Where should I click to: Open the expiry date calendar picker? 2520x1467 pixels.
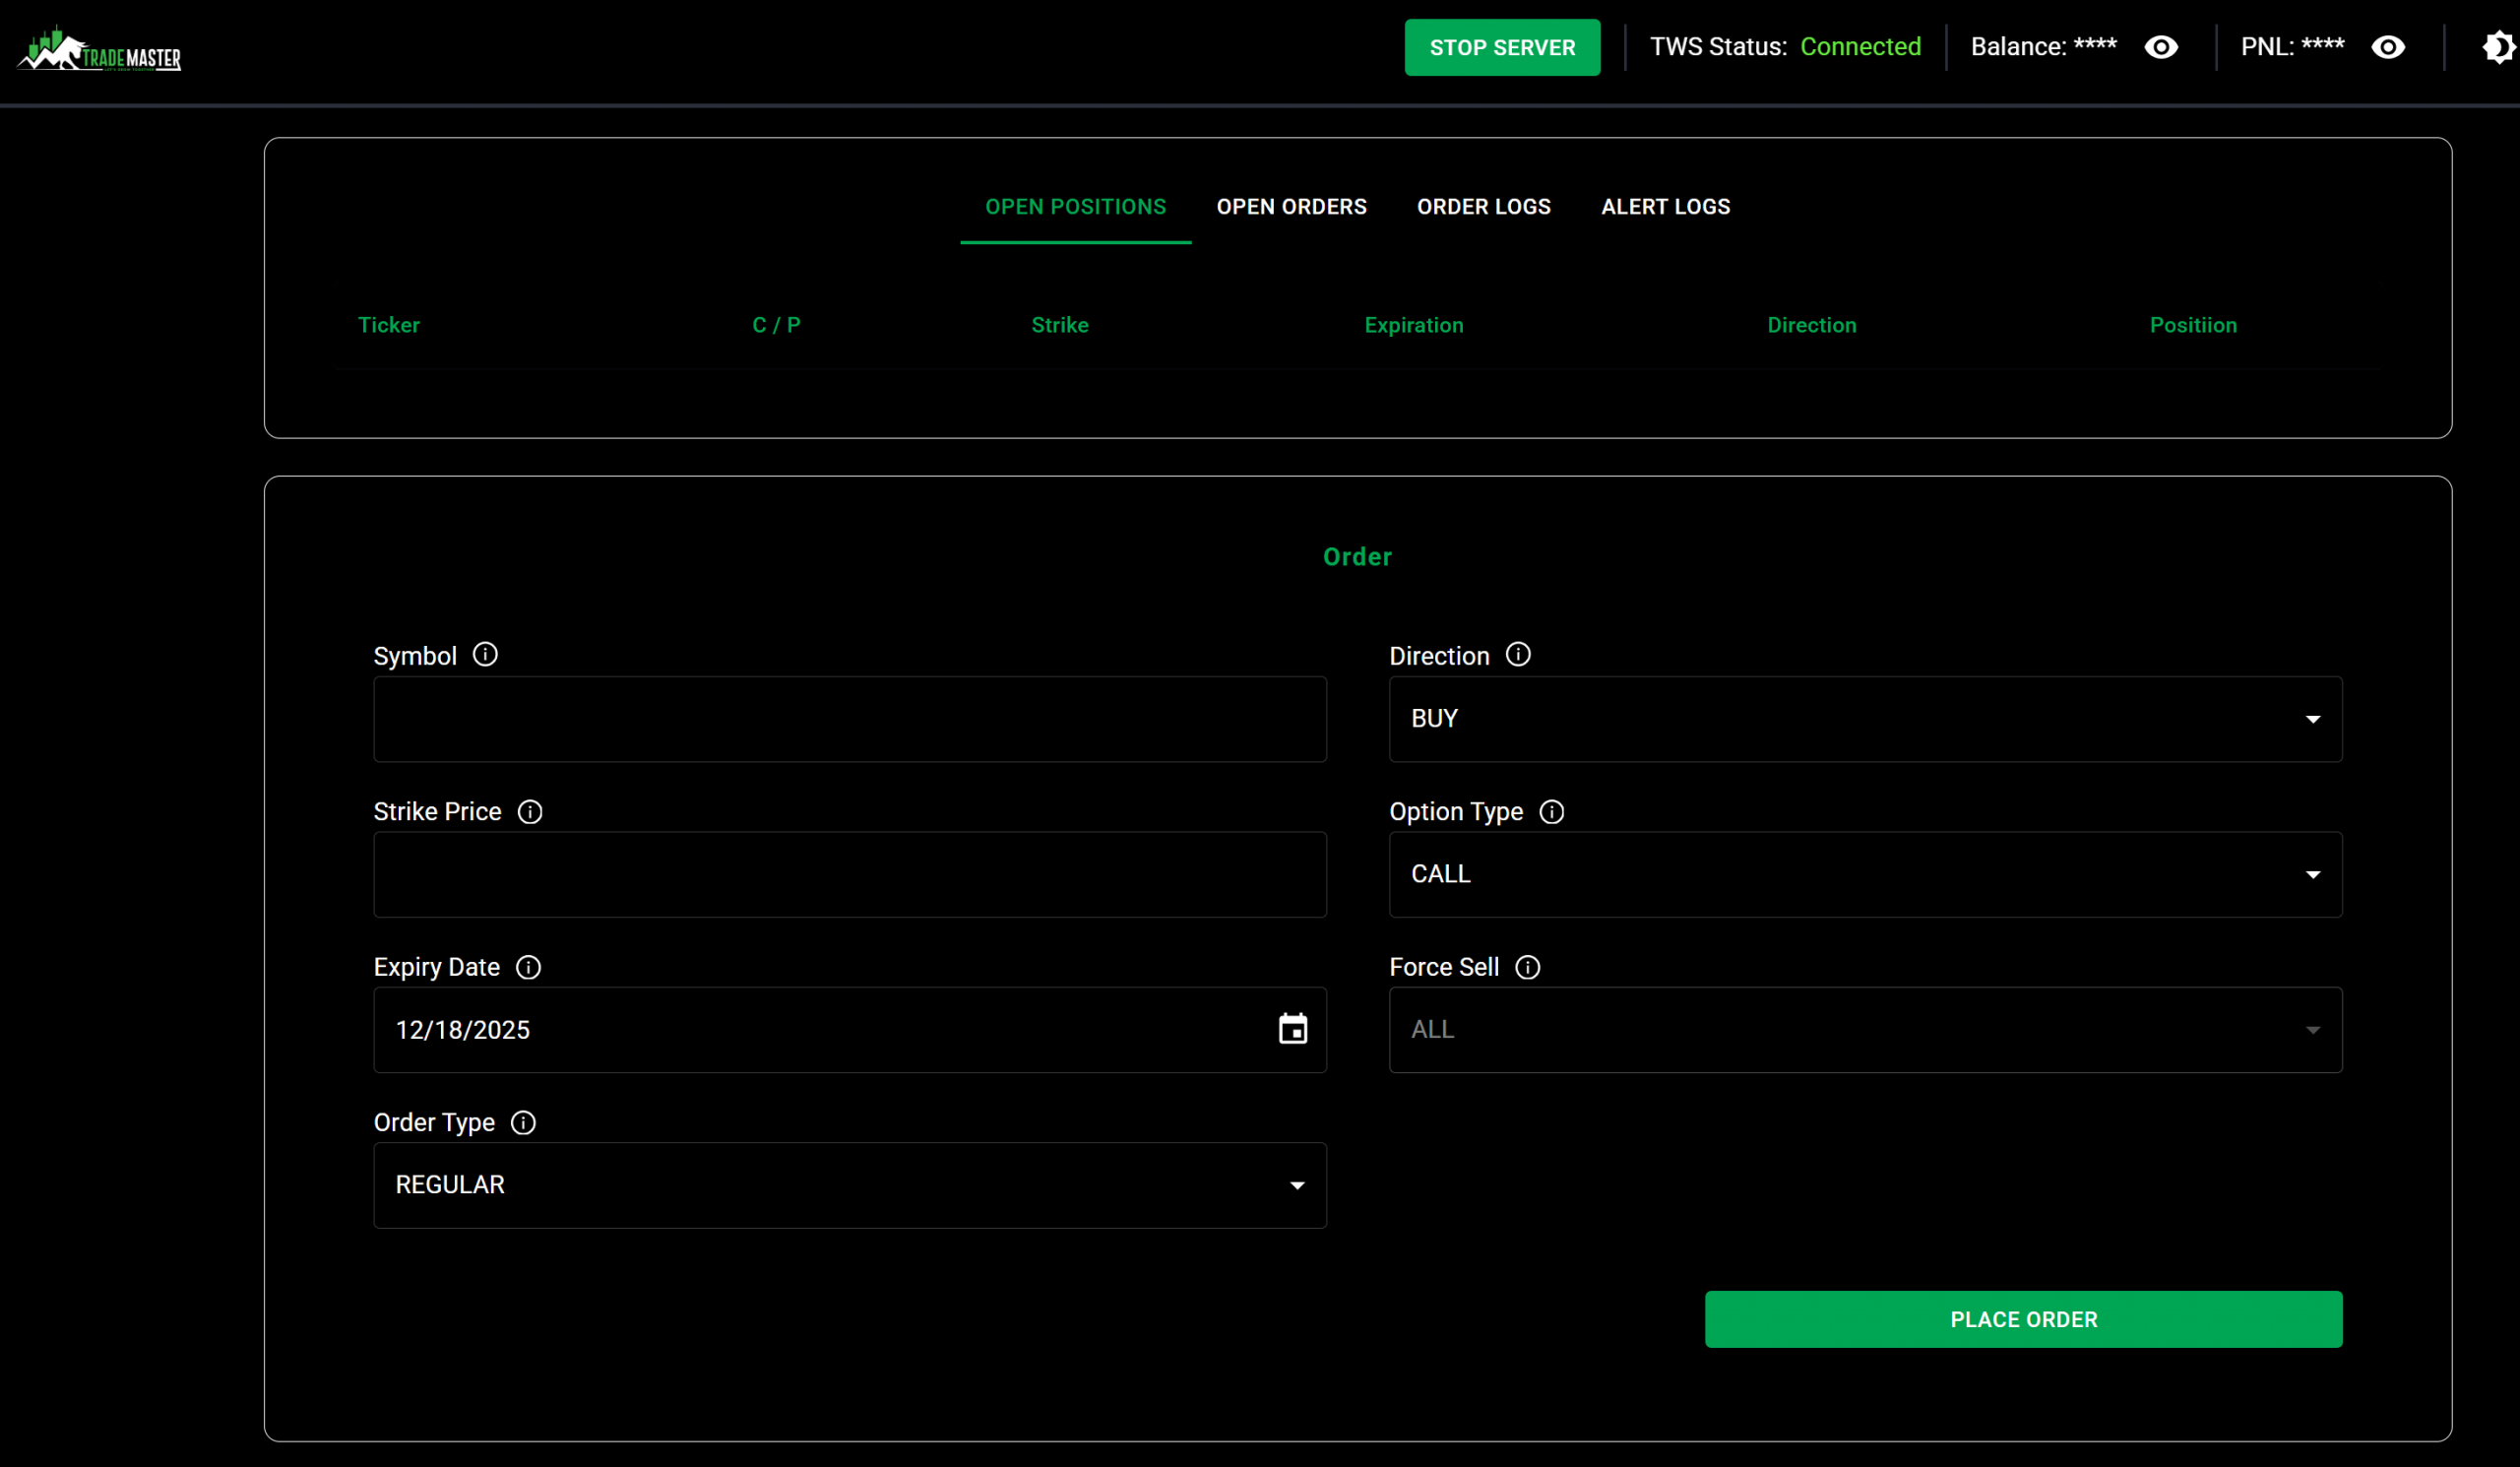(1292, 1029)
